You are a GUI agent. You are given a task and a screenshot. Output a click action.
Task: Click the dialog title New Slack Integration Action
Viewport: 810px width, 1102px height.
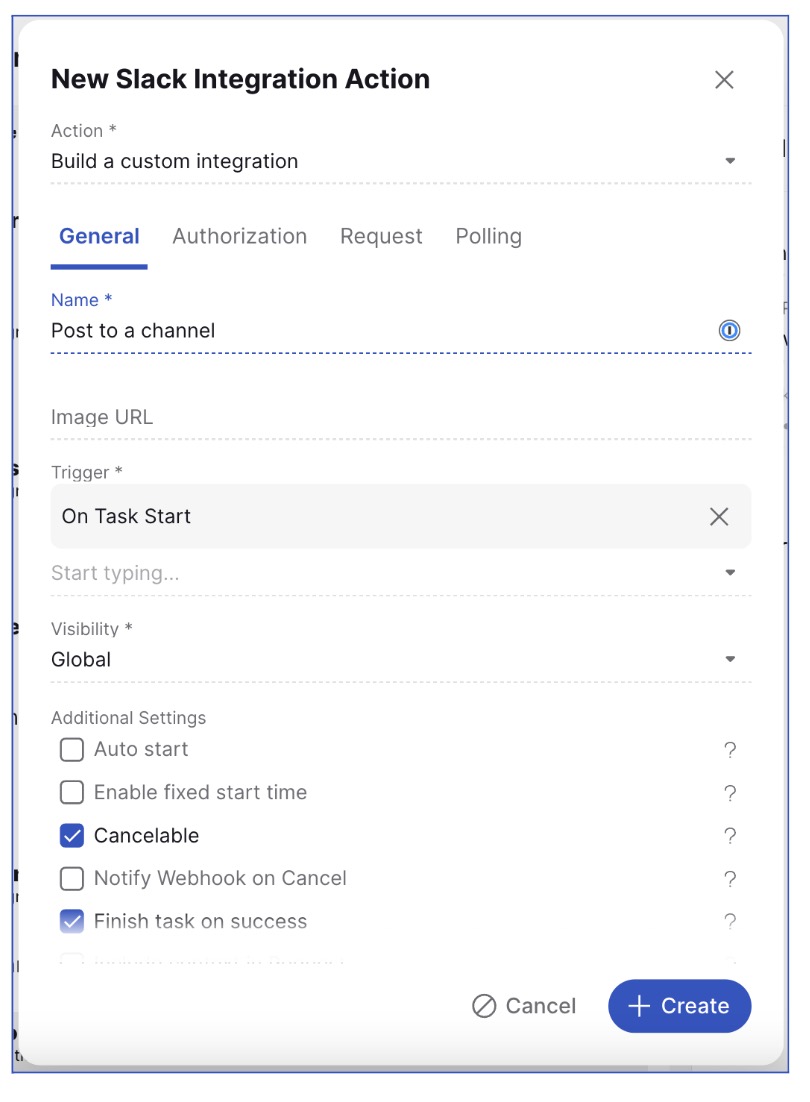pyautogui.click(x=240, y=79)
